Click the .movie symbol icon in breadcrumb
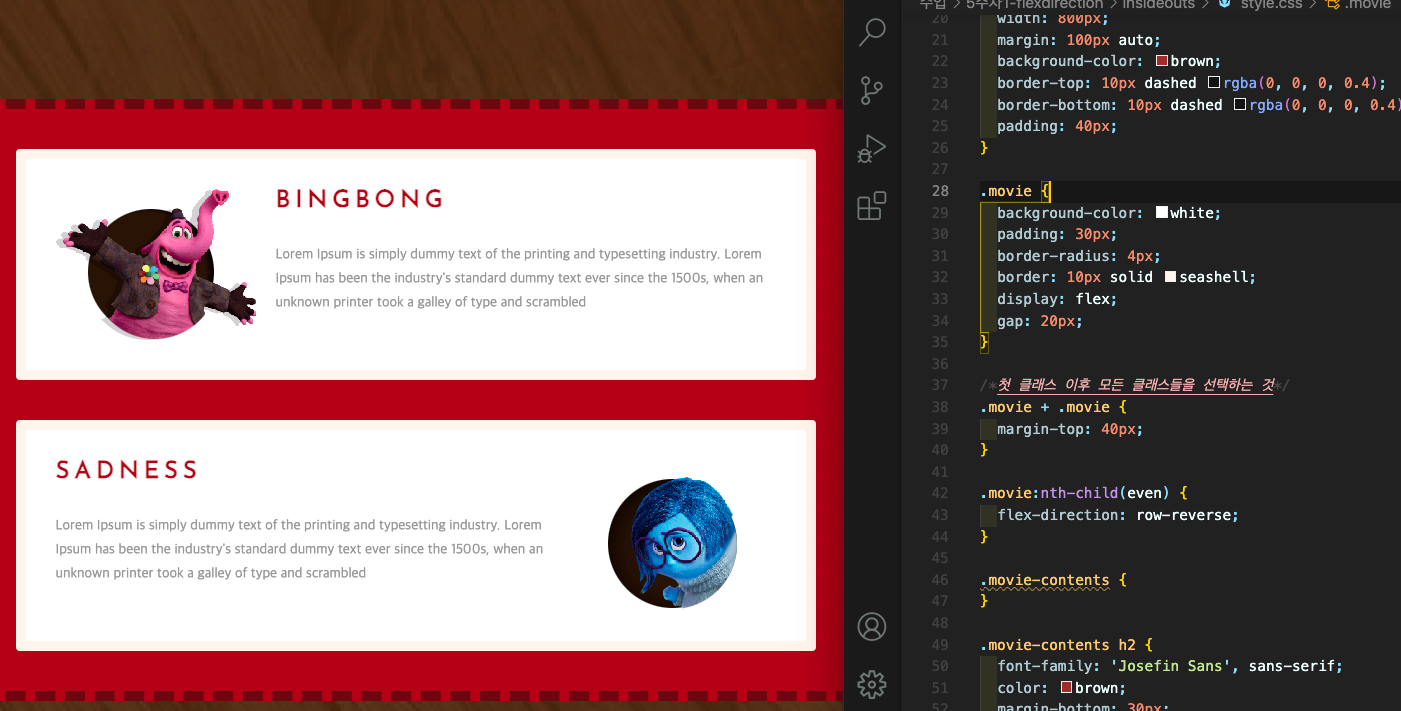 (1332, 5)
